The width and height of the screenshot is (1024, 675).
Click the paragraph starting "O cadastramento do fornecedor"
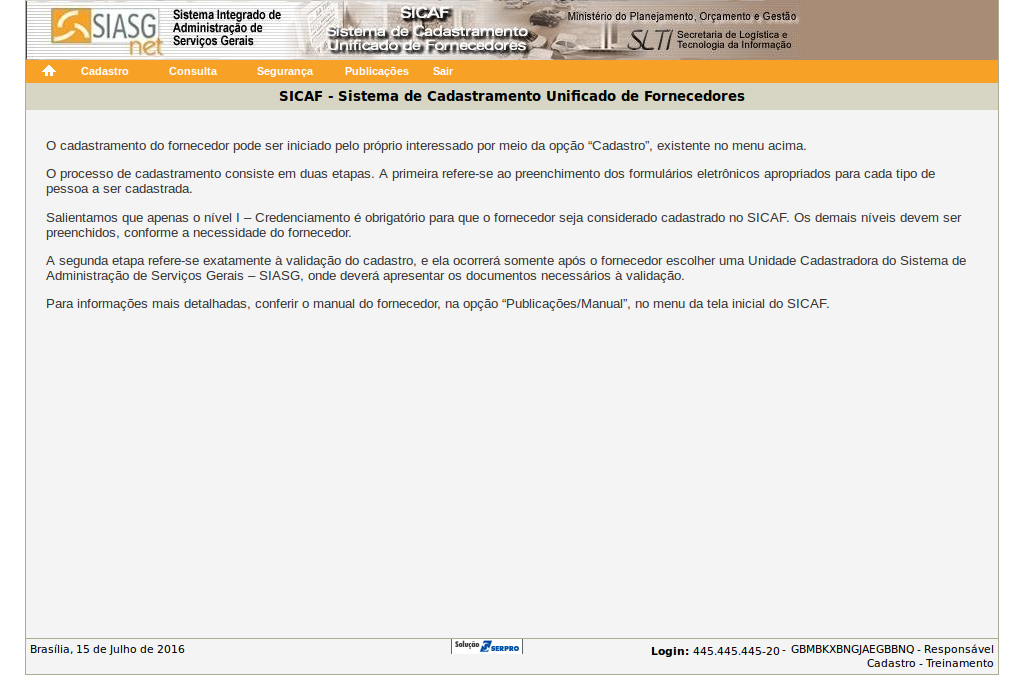426,146
